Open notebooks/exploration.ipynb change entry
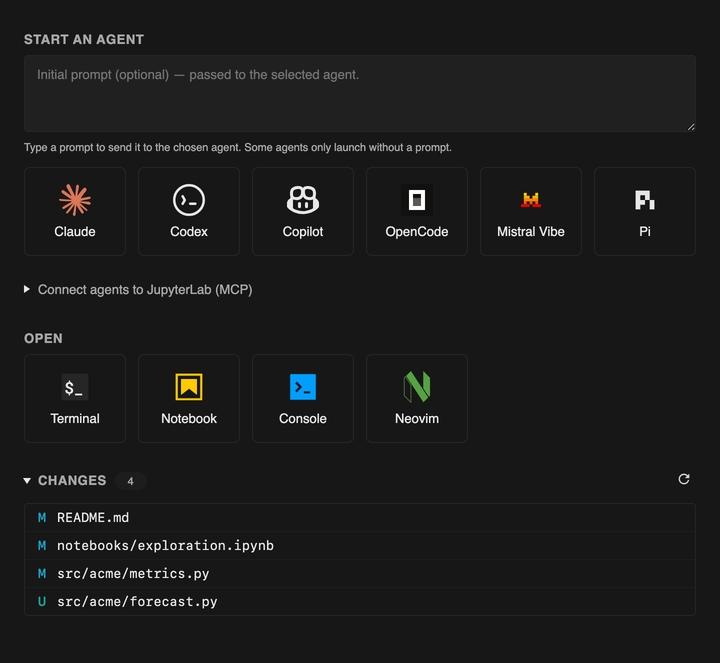720x663 pixels. coord(360,545)
